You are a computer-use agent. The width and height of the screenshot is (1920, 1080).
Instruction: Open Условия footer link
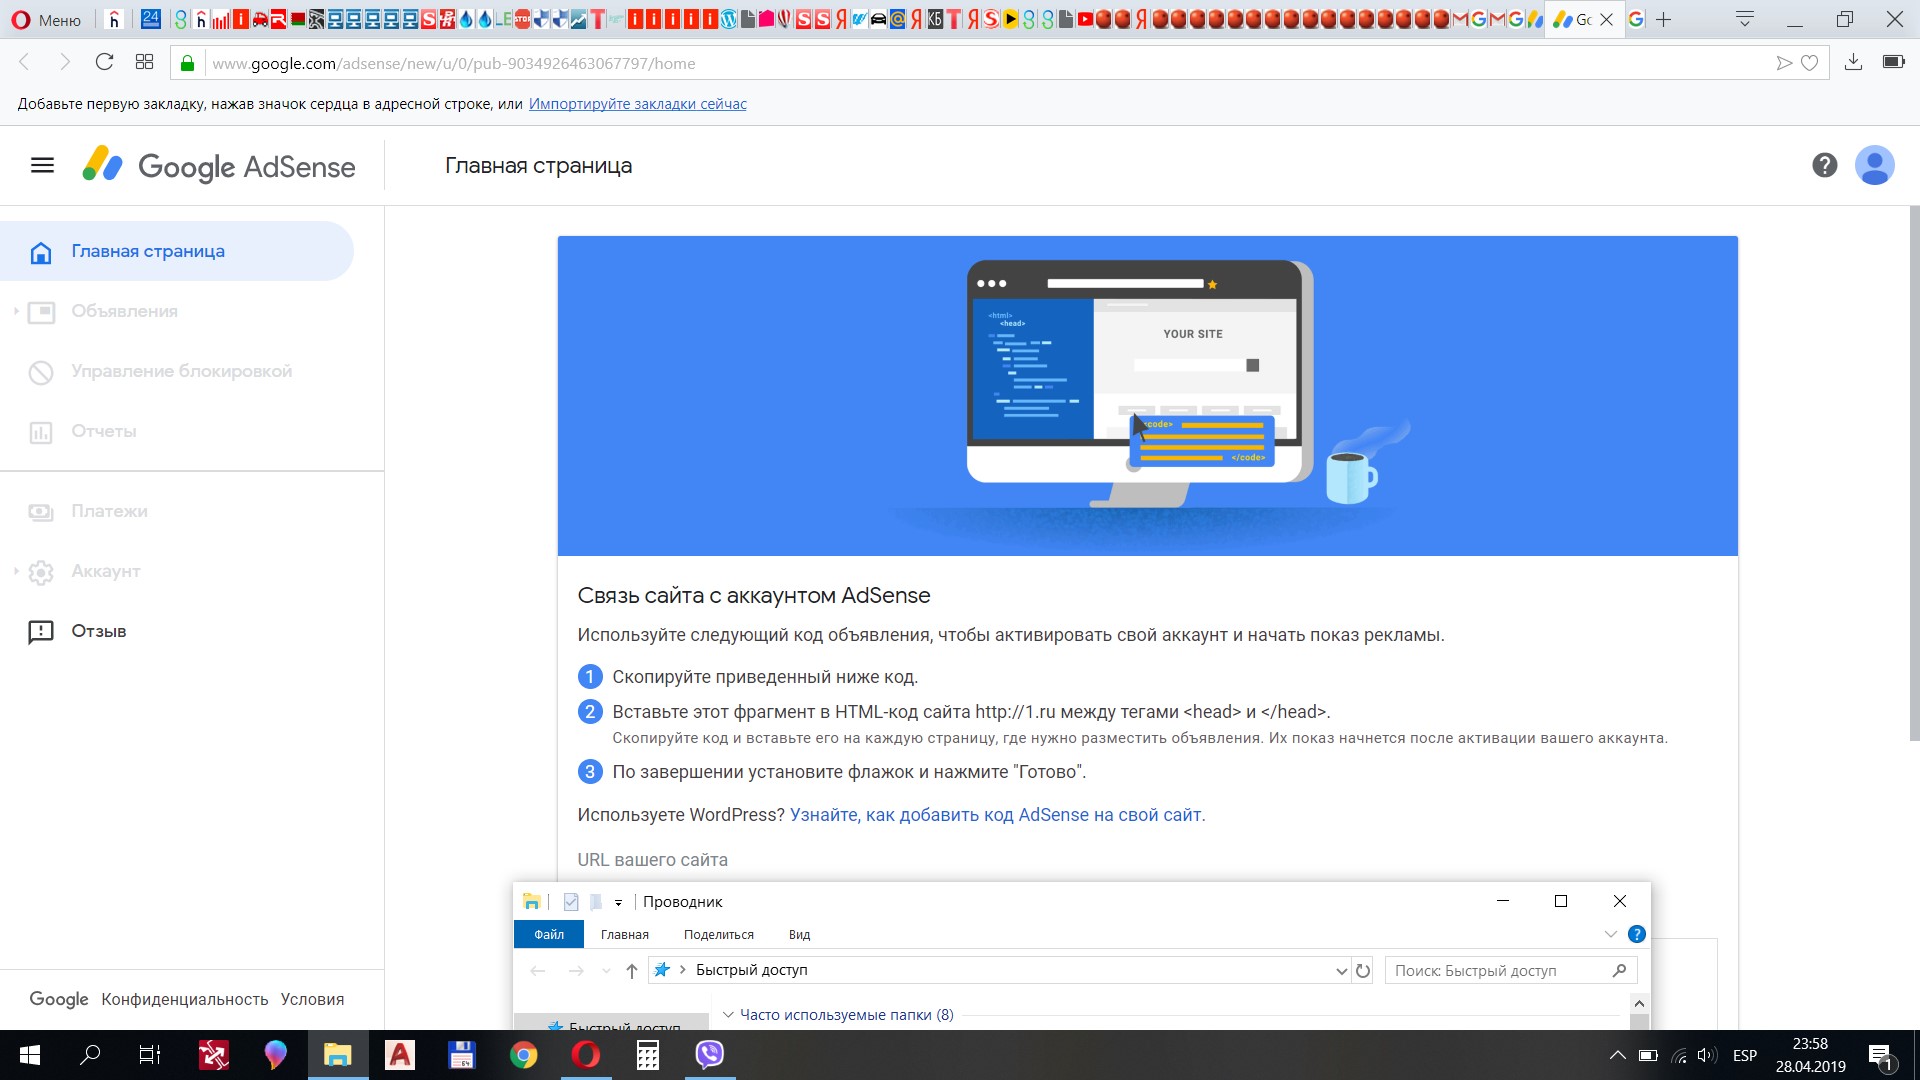click(312, 999)
